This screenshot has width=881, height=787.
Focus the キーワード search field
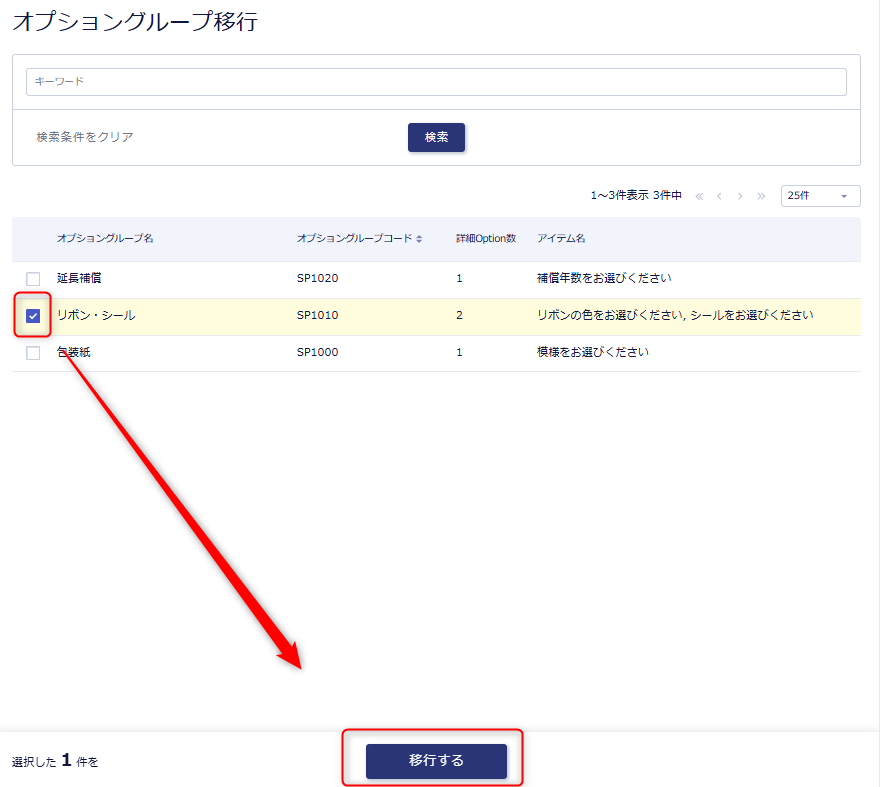pos(436,81)
